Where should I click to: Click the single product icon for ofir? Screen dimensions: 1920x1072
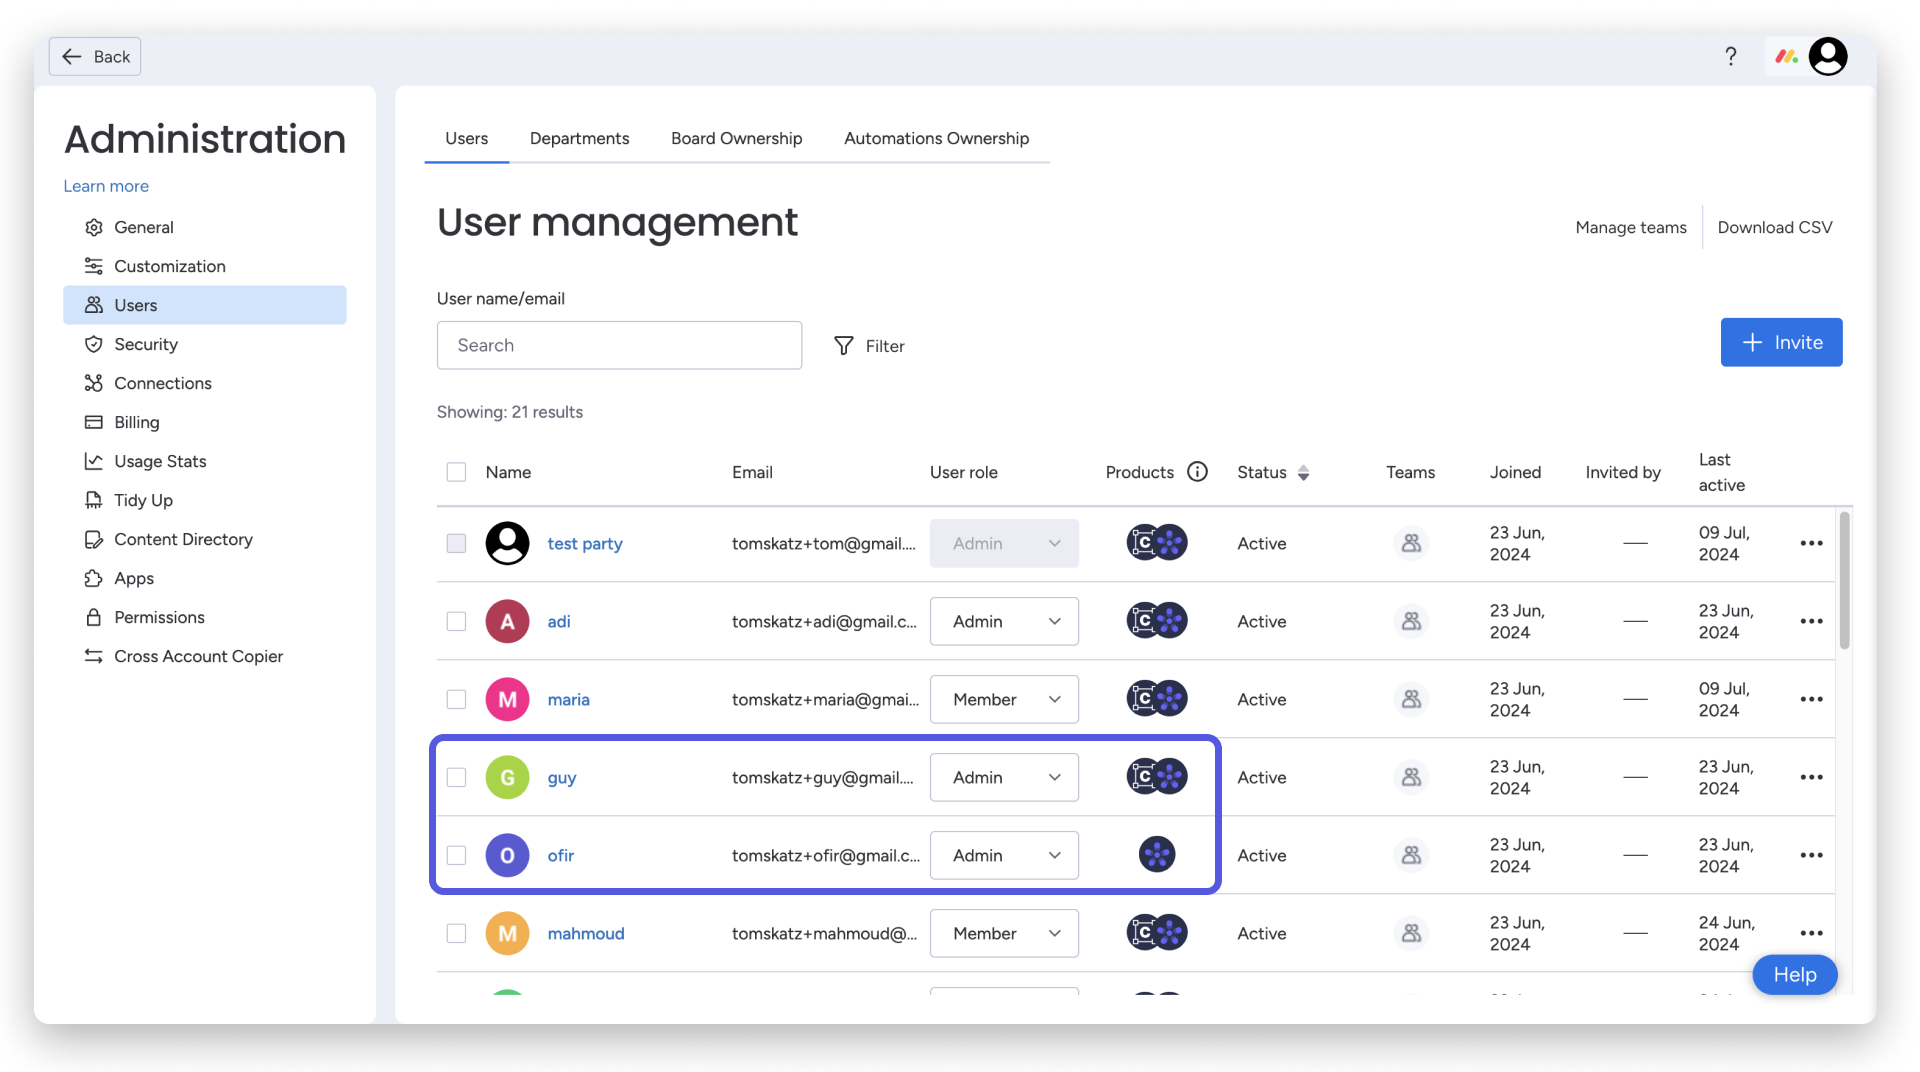(x=1157, y=854)
